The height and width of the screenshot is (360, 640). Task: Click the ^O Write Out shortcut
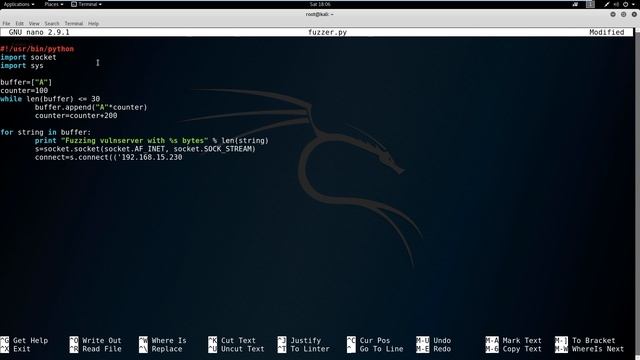point(96,340)
